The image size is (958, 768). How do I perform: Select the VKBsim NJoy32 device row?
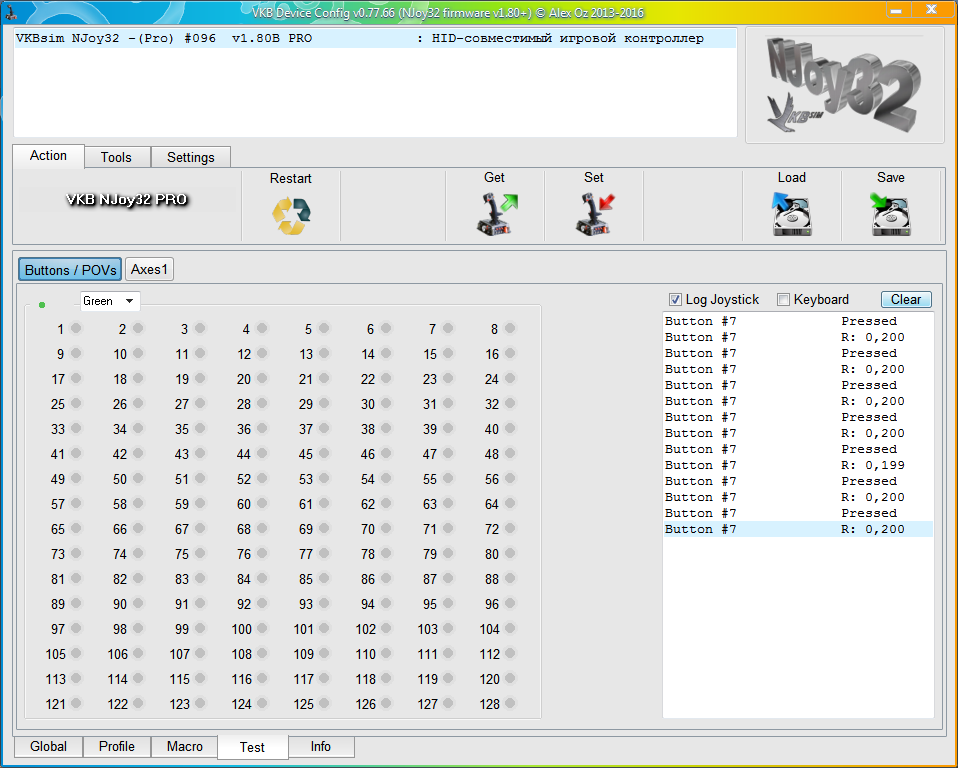(375, 38)
